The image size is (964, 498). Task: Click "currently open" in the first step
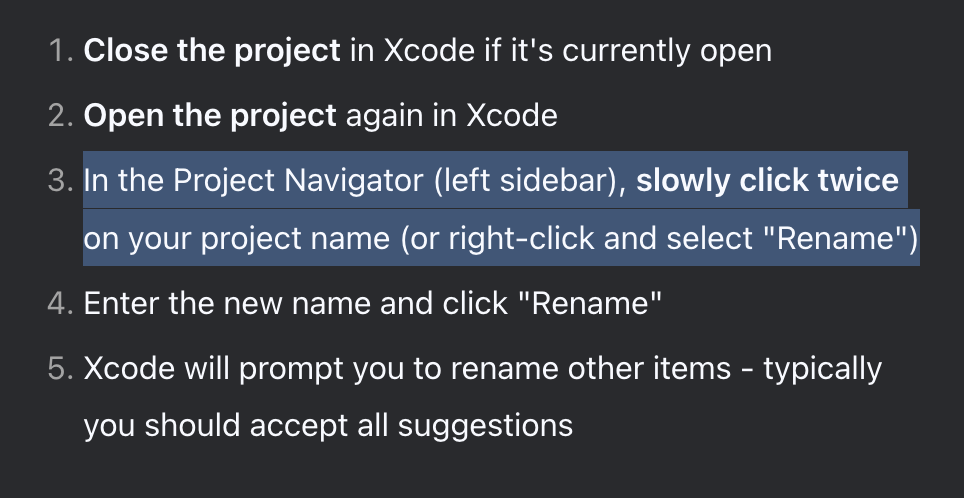667,52
